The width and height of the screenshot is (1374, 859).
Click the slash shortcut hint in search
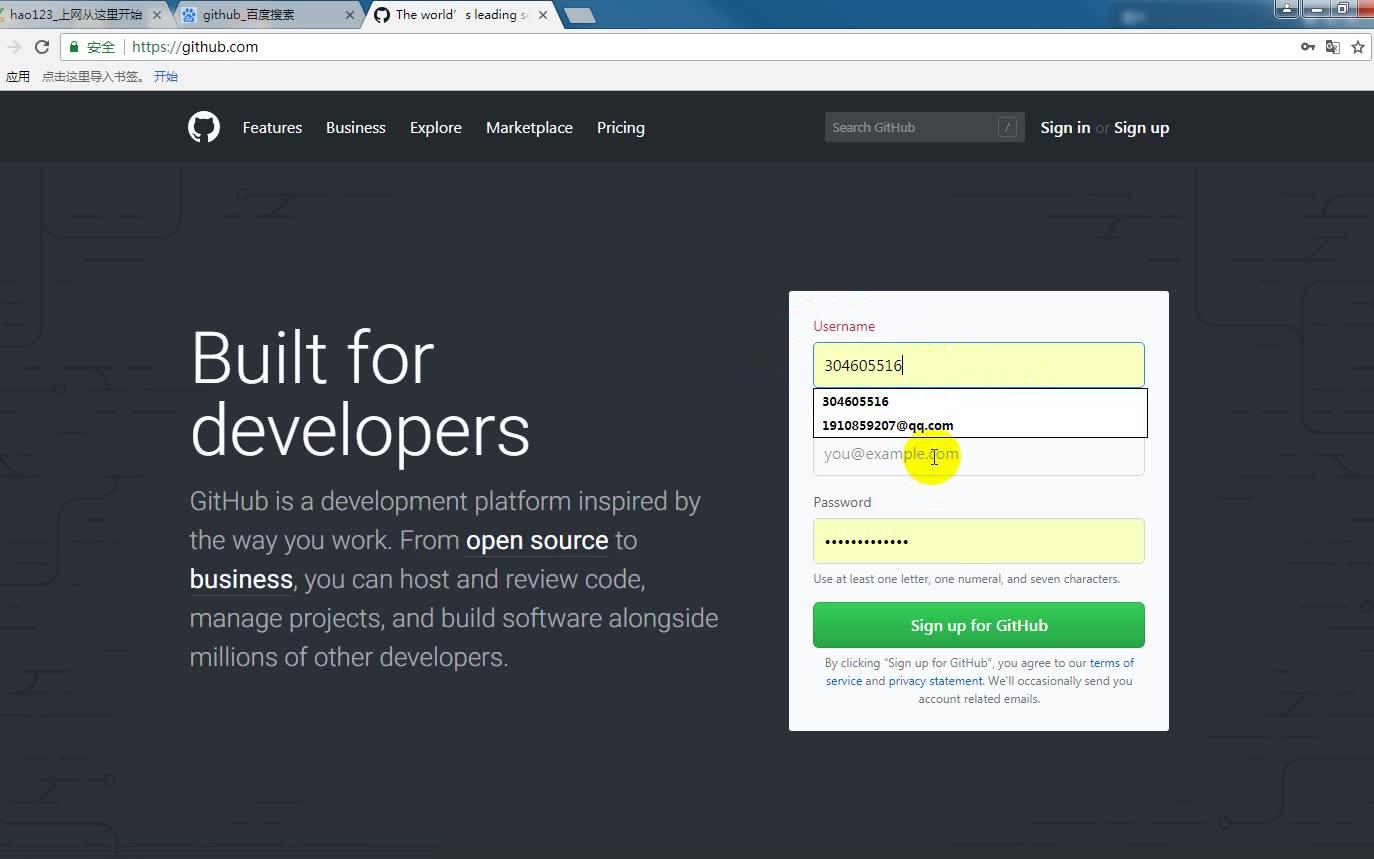pyautogui.click(x=1007, y=127)
